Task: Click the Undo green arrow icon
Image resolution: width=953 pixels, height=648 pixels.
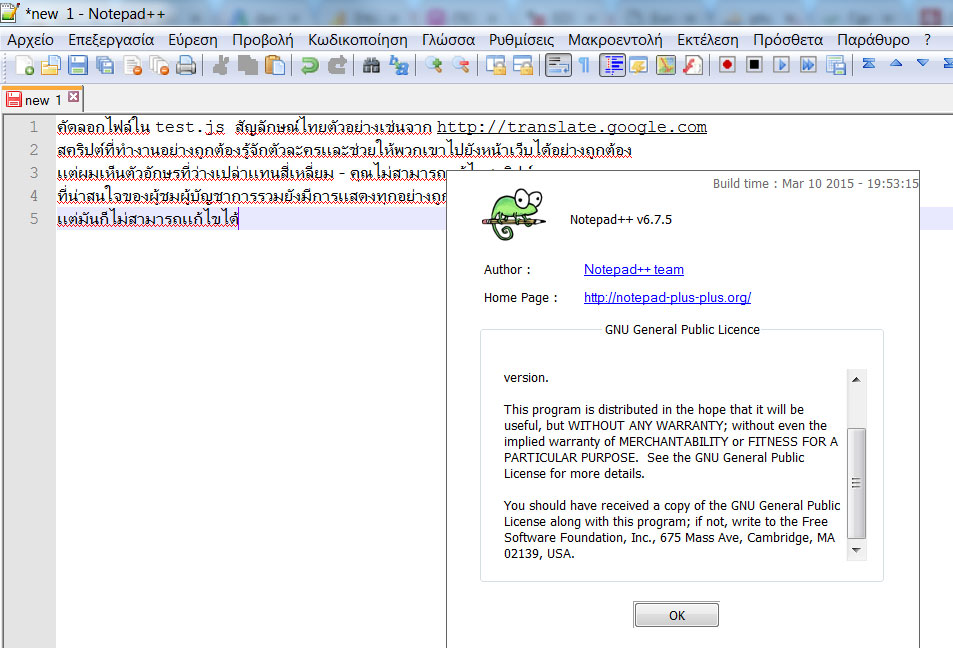Action: point(310,65)
